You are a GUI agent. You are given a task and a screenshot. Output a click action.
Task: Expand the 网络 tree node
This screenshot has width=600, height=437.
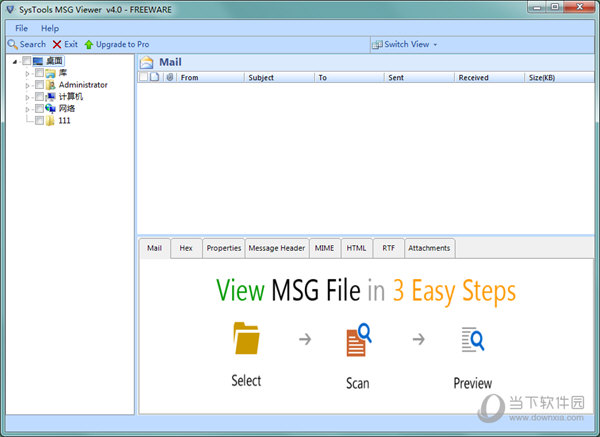point(27,109)
